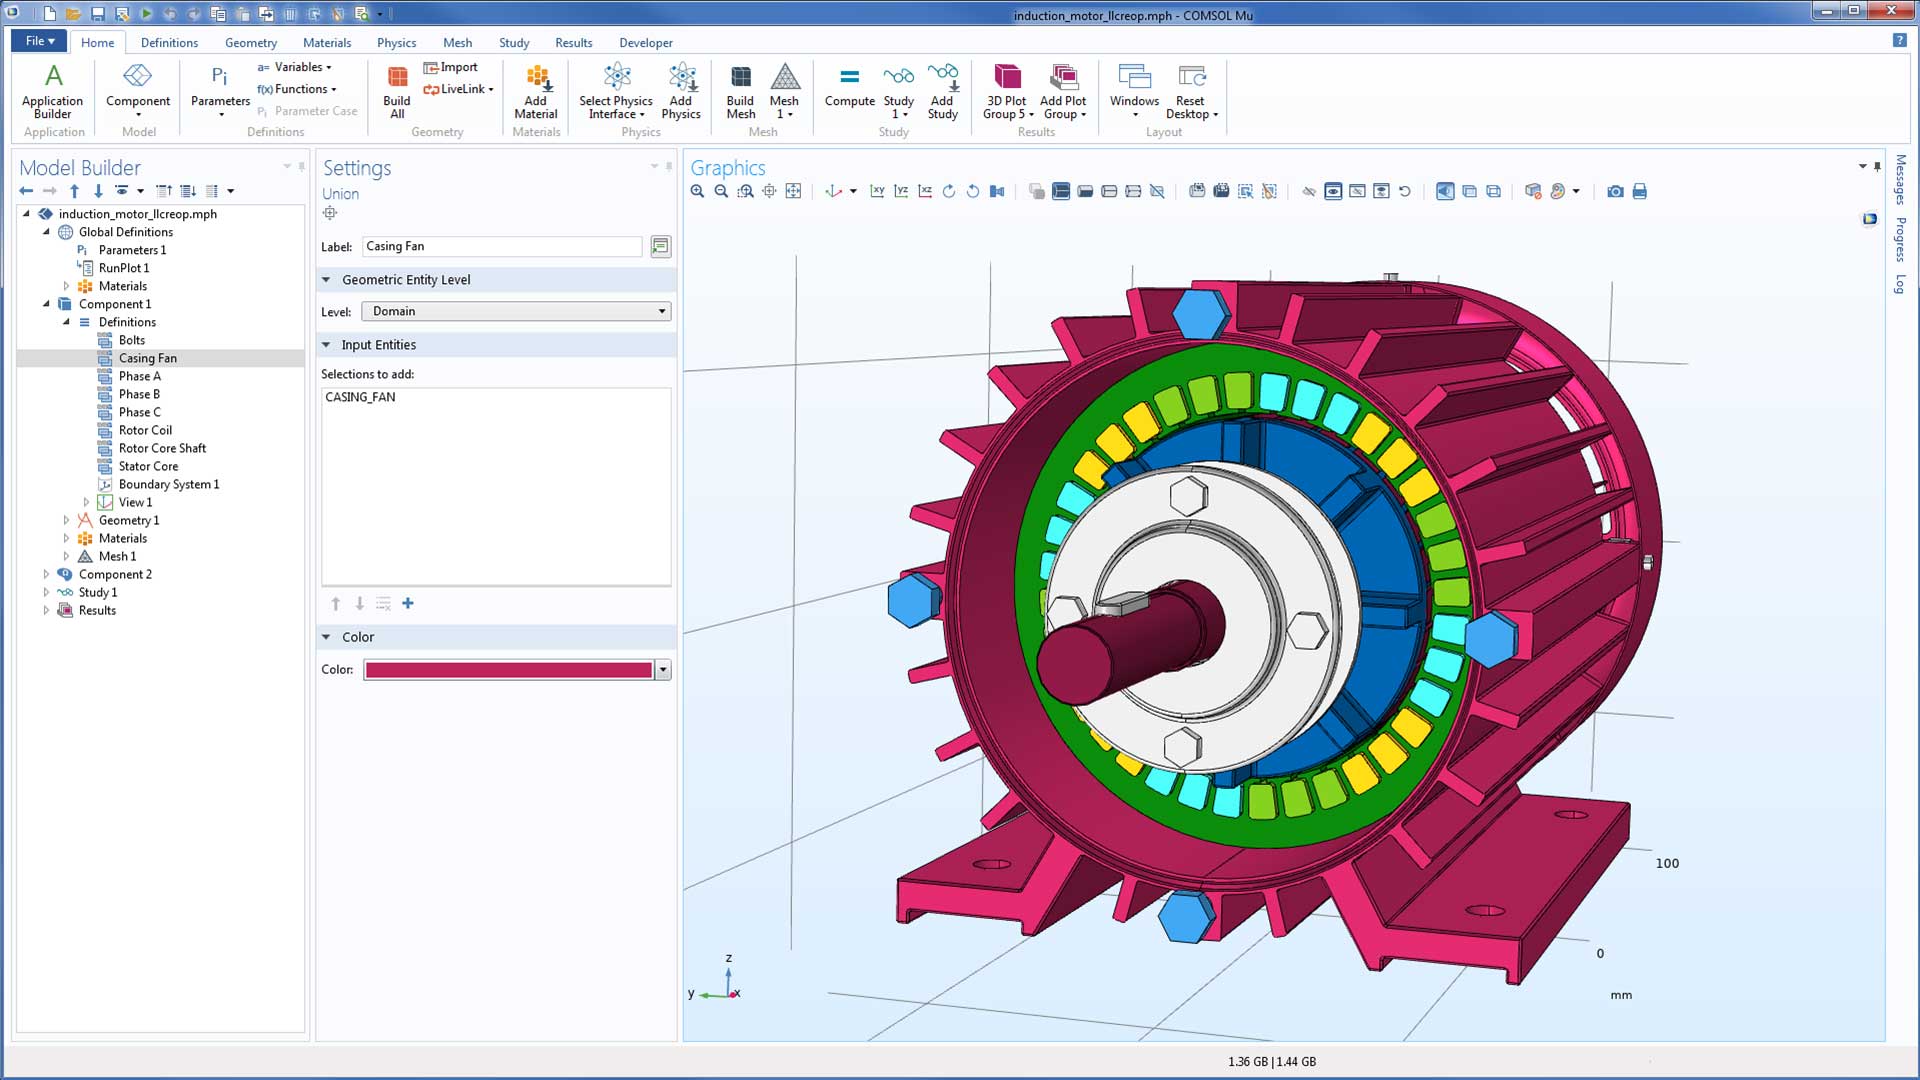Open the Physics ribbon tab

coord(396,42)
